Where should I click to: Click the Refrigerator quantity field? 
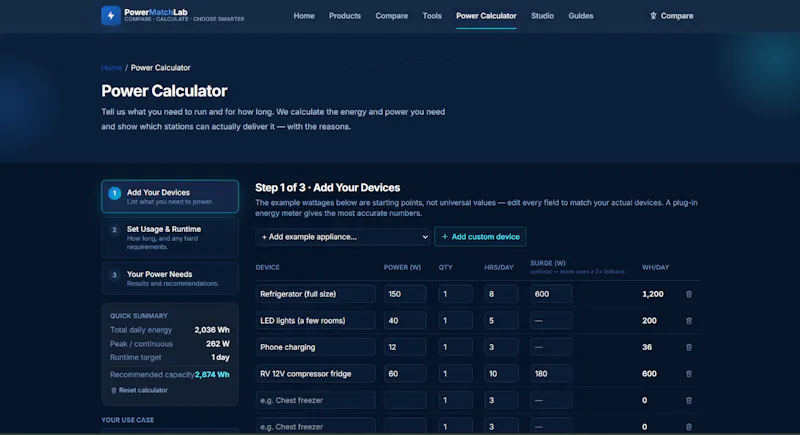click(455, 294)
